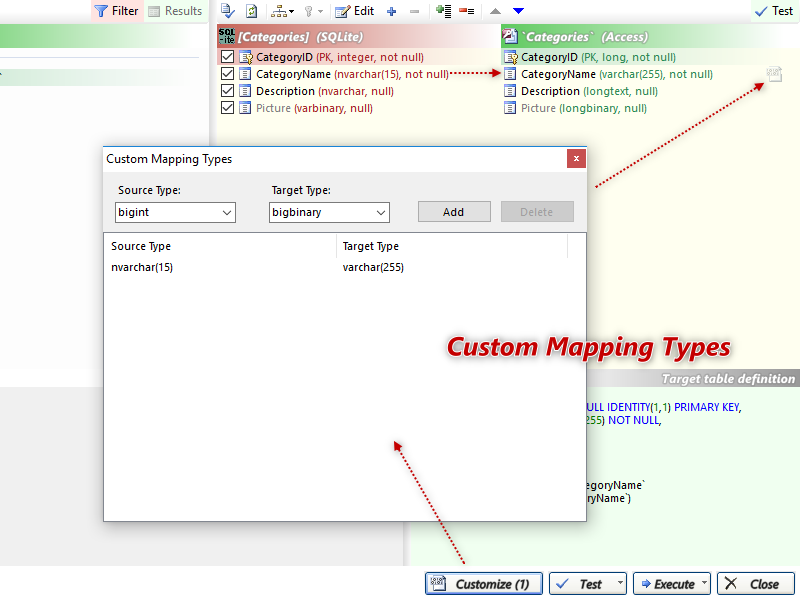Click the hierarchy diagram toolbar icon
This screenshot has width=800, height=600.
click(x=279, y=11)
